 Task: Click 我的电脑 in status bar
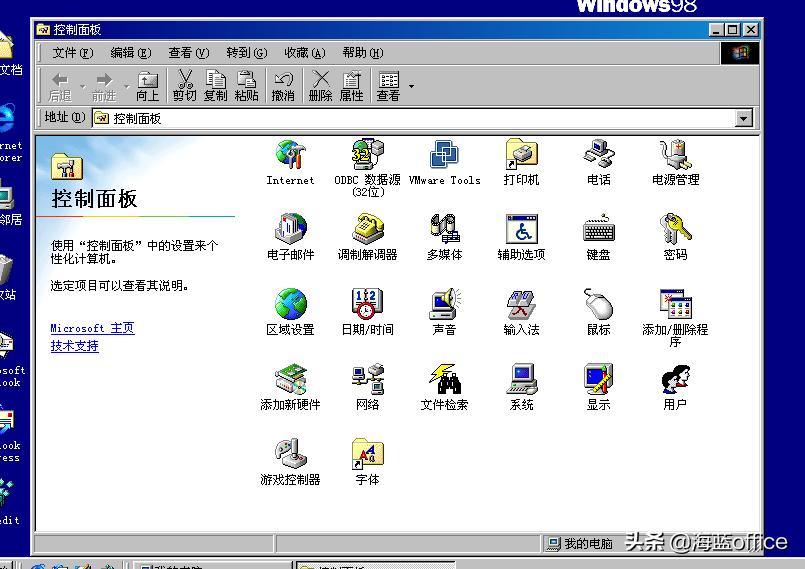point(580,543)
